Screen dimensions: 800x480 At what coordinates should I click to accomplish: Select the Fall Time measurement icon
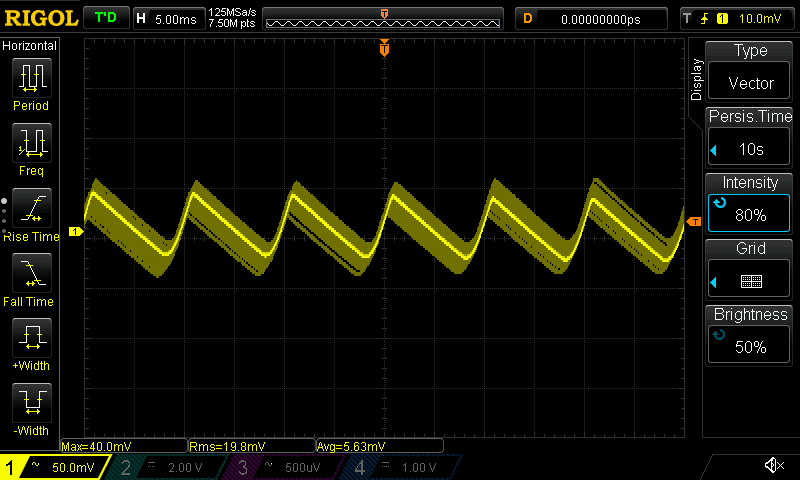(x=32, y=272)
